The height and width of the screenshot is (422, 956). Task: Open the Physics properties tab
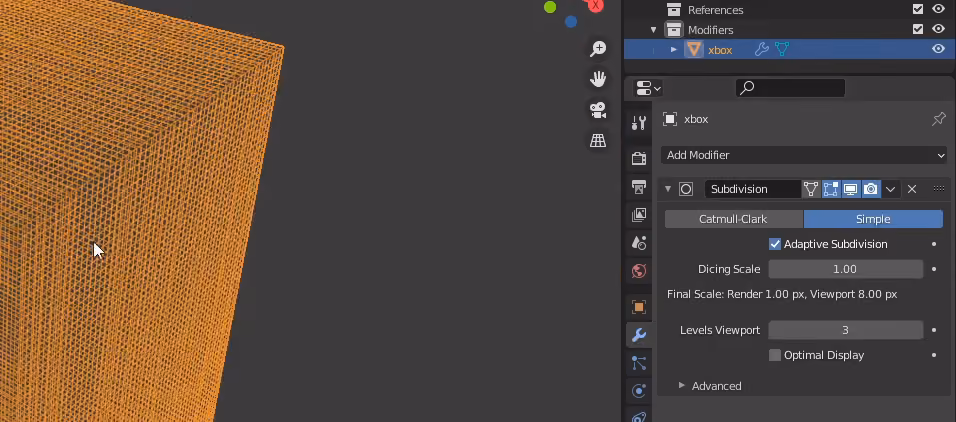click(x=639, y=391)
